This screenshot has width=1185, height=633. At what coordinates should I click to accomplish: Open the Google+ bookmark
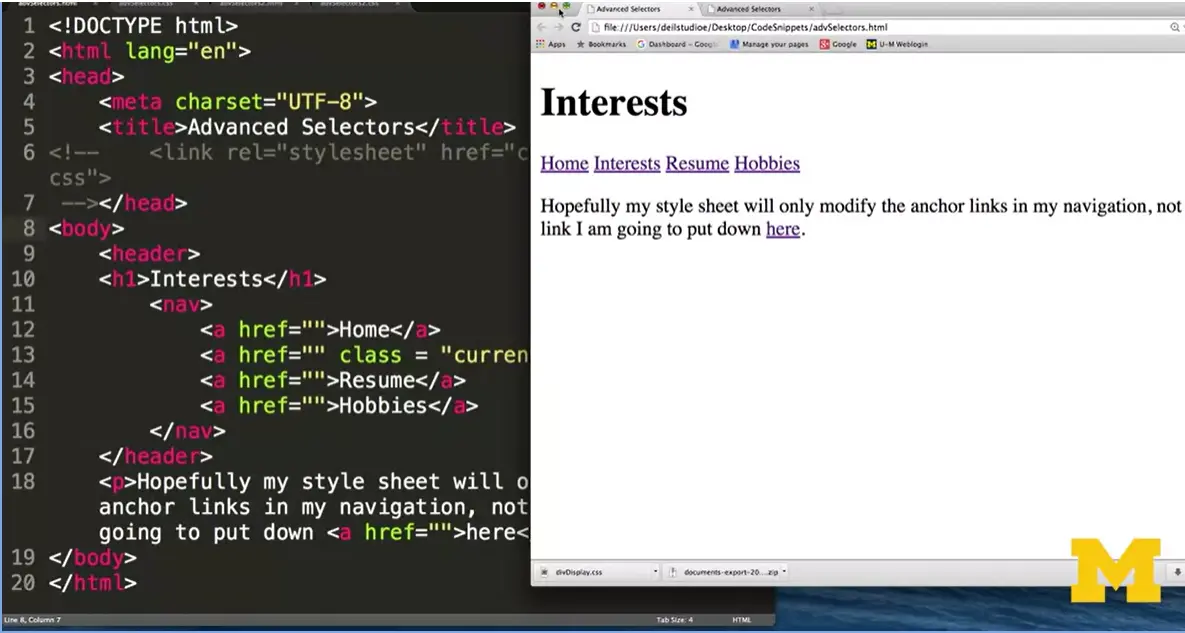[x=838, y=44]
